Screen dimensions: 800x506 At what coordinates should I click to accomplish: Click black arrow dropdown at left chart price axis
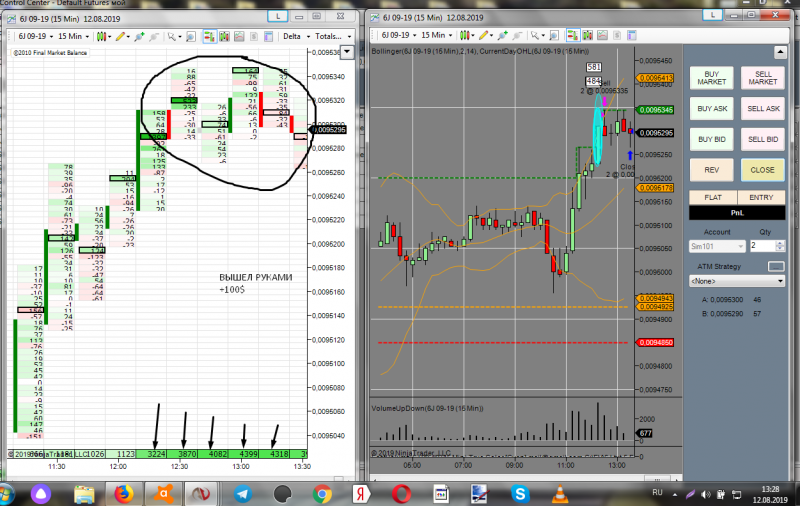click(x=347, y=52)
